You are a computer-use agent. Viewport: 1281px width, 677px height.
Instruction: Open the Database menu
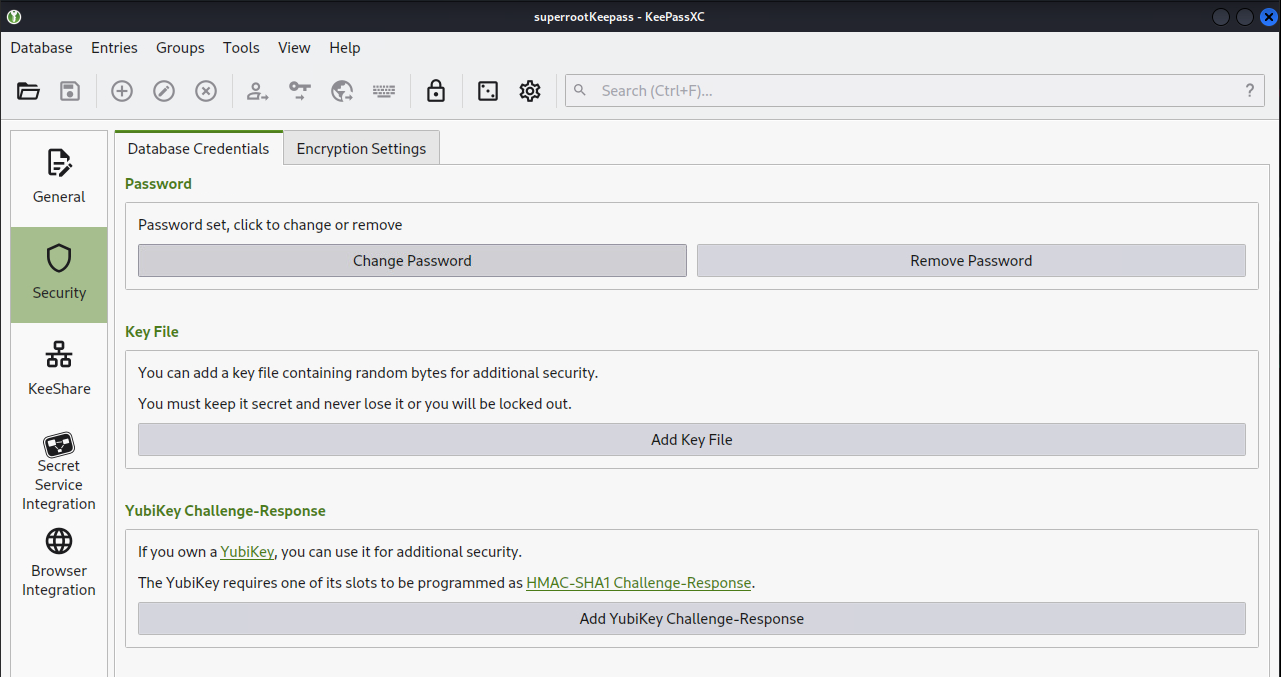tap(42, 48)
